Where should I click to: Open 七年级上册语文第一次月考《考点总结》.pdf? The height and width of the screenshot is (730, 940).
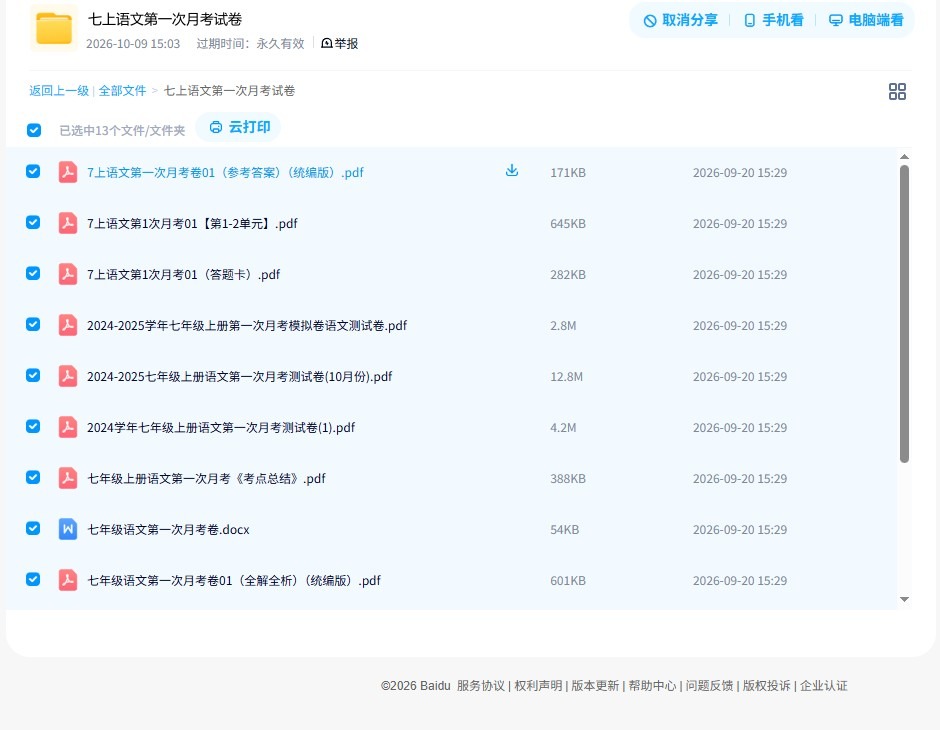pyautogui.click(x=207, y=478)
